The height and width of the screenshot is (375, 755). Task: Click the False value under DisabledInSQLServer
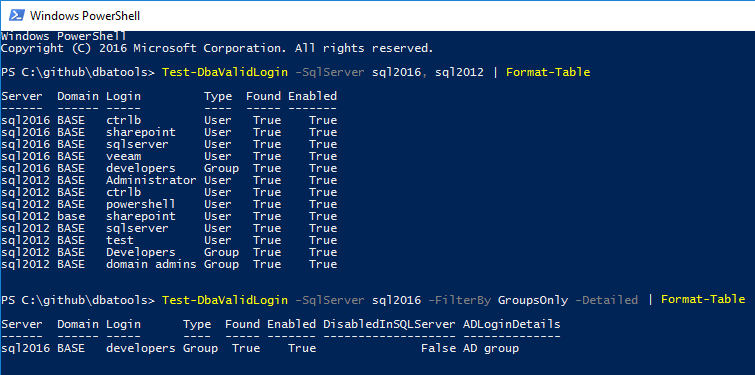[x=438, y=348]
